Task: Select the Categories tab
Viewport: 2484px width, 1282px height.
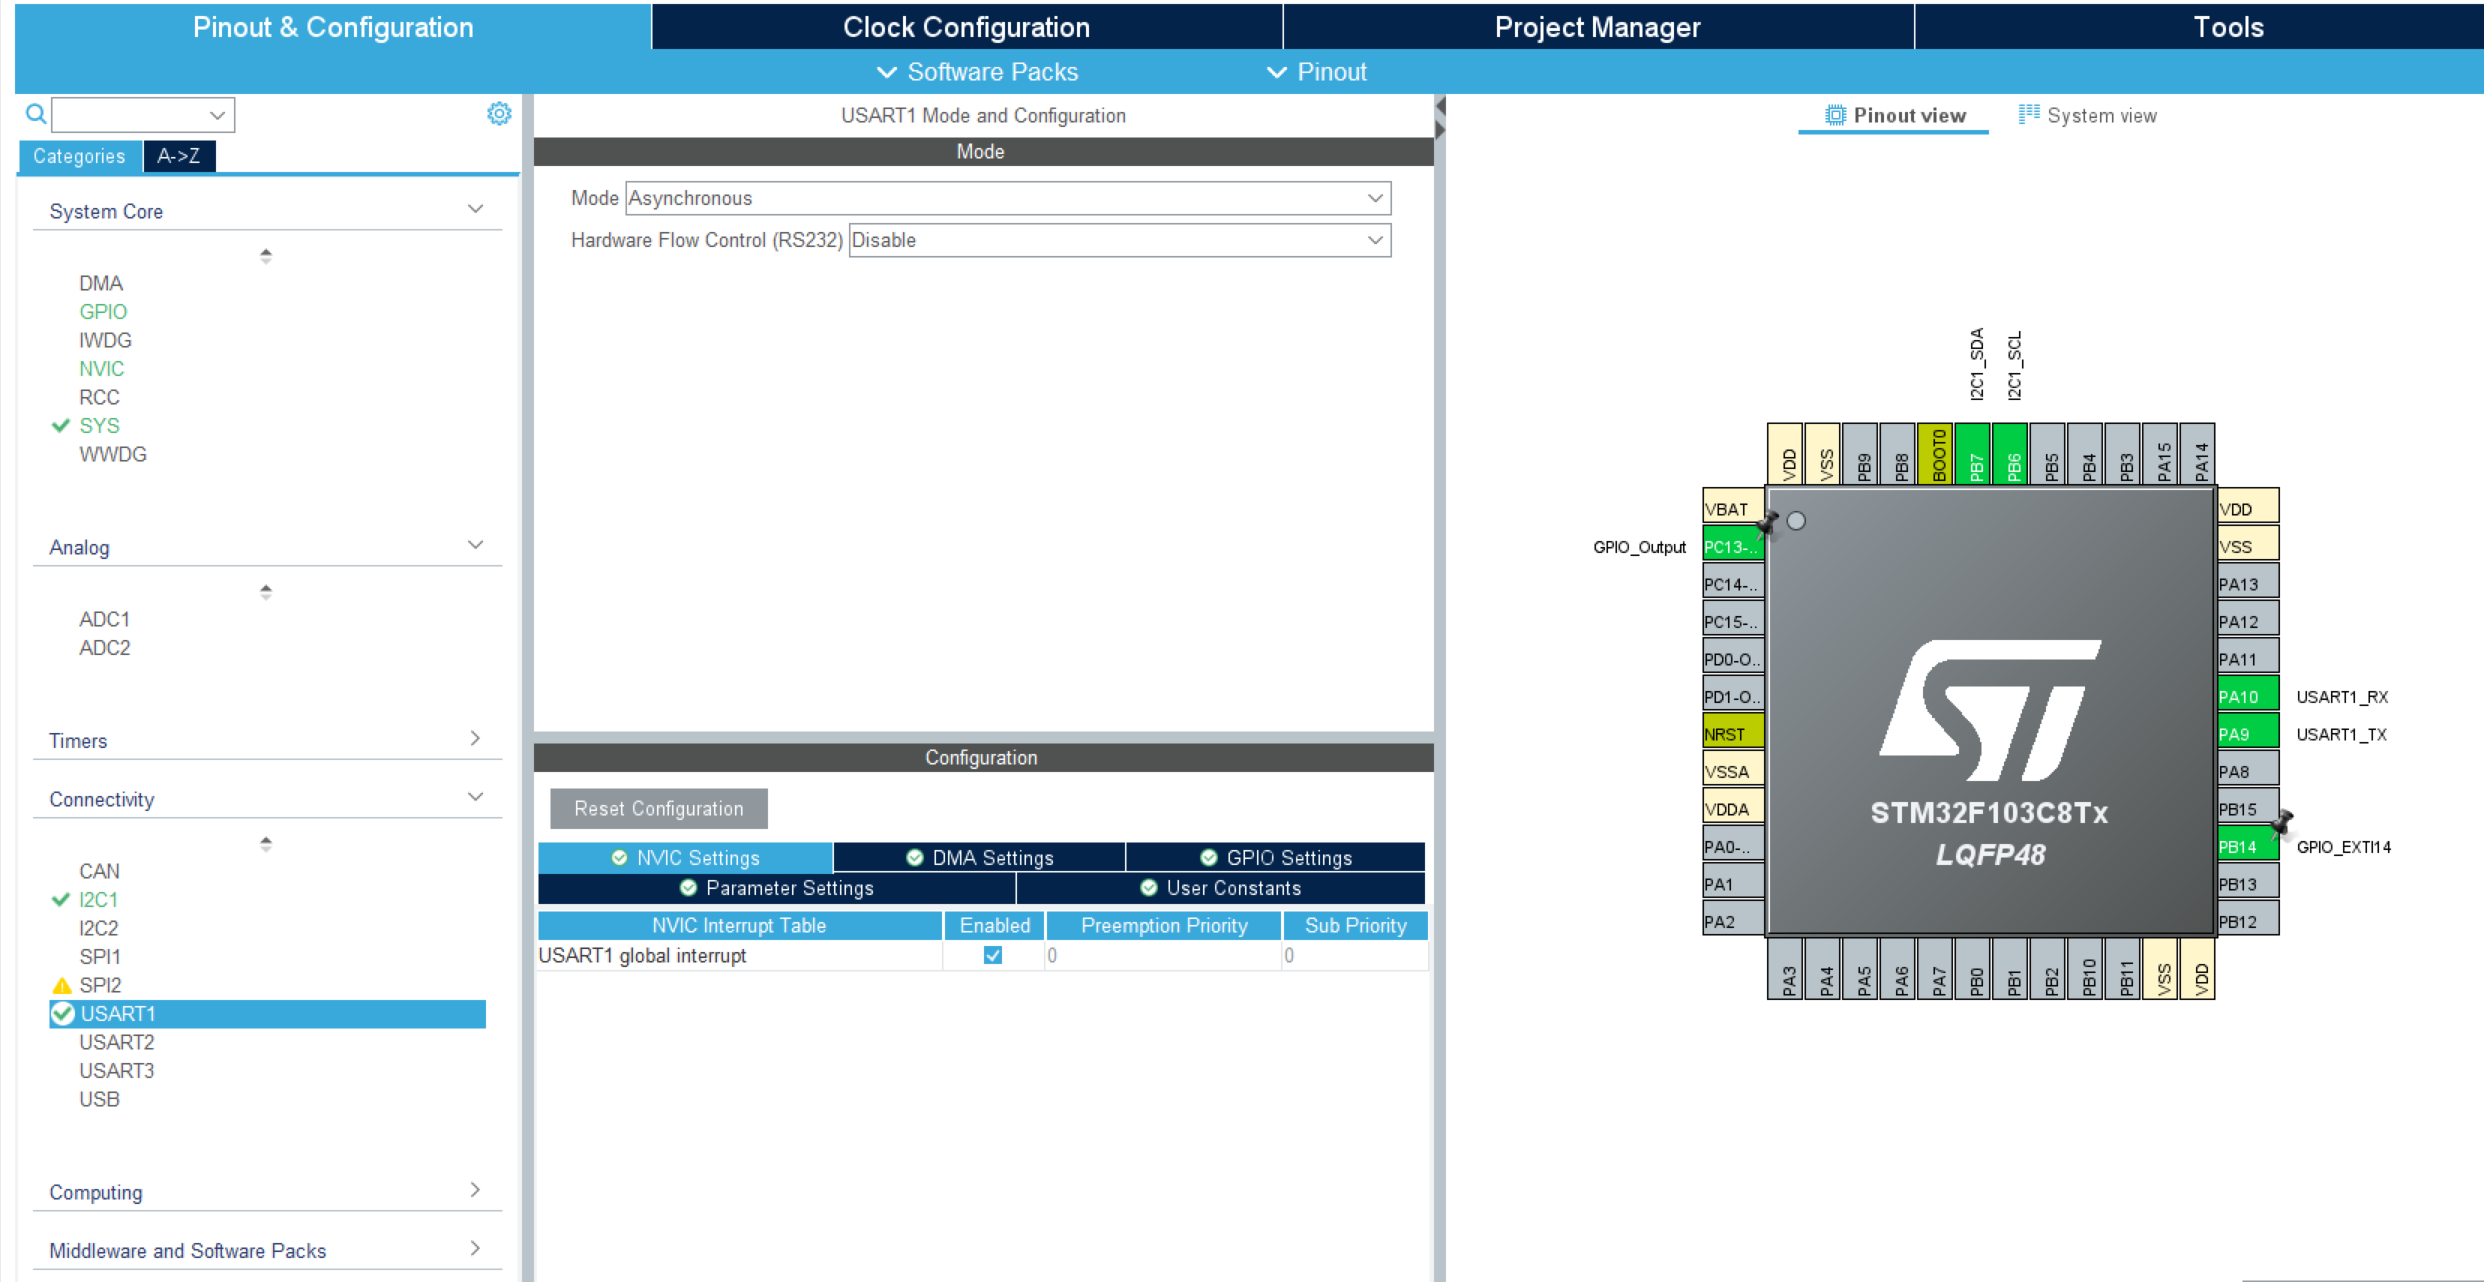Action: coord(79,156)
